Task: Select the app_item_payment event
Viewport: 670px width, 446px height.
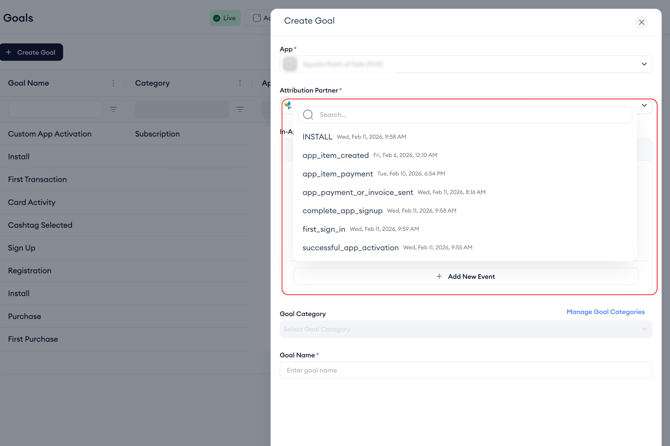Action: pyautogui.click(x=338, y=174)
